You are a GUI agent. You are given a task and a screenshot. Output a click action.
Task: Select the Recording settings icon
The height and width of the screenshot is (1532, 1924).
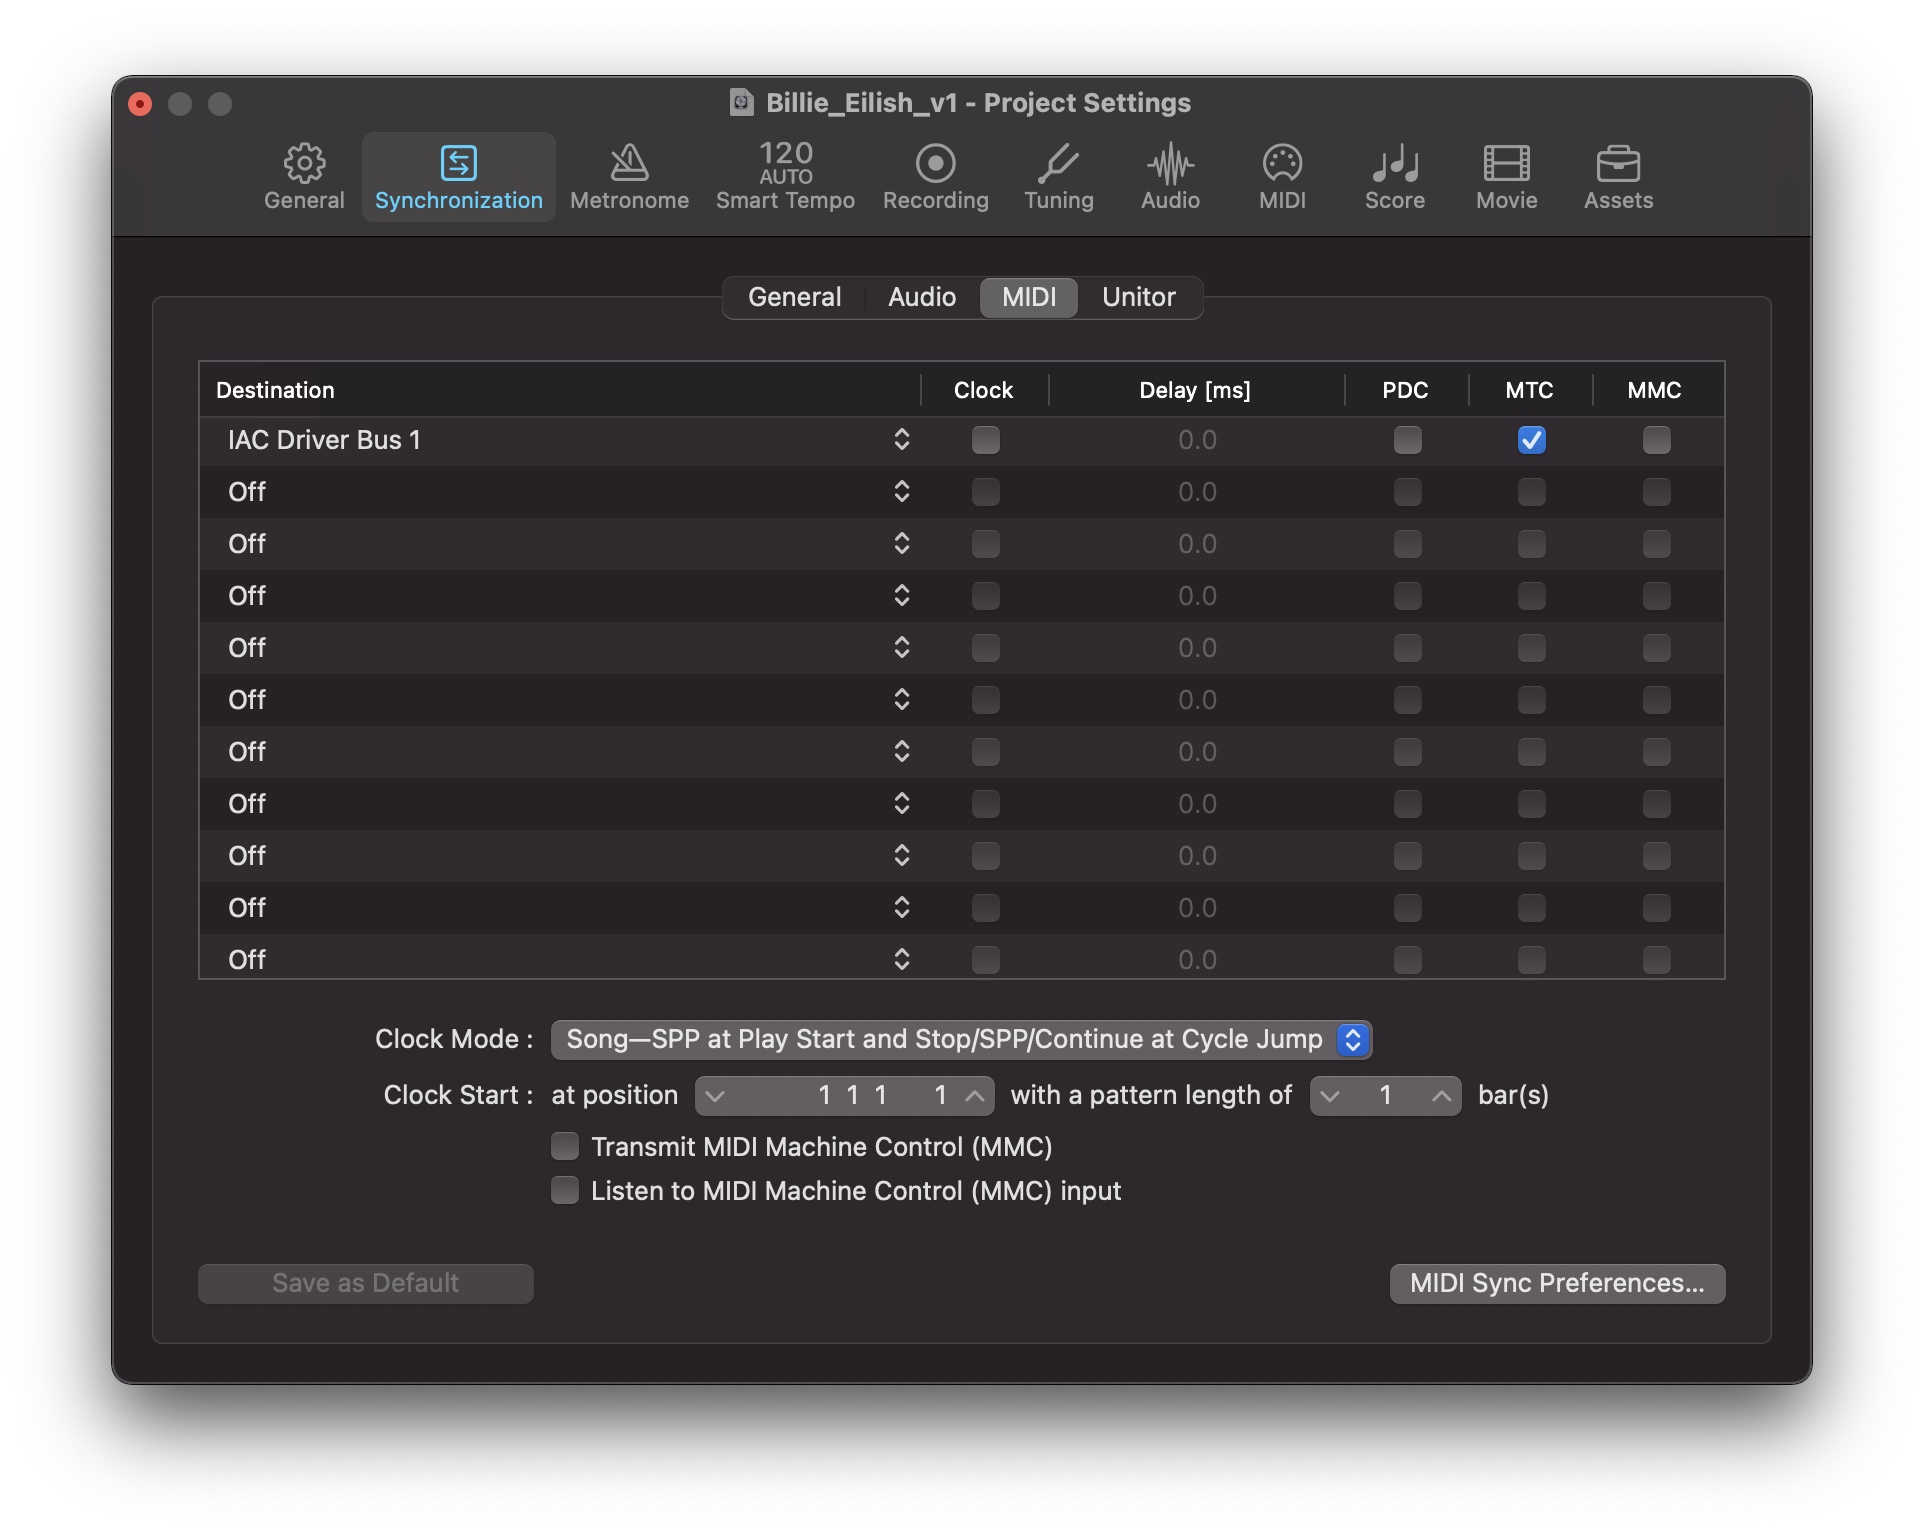coord(935,176)
